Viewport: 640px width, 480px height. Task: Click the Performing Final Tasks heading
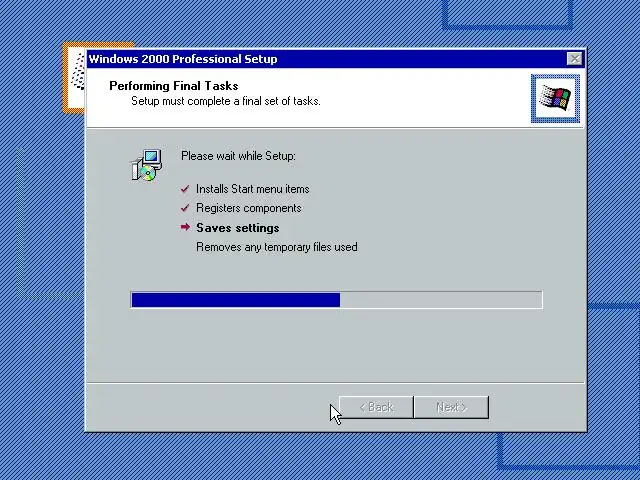pos(174,86)
